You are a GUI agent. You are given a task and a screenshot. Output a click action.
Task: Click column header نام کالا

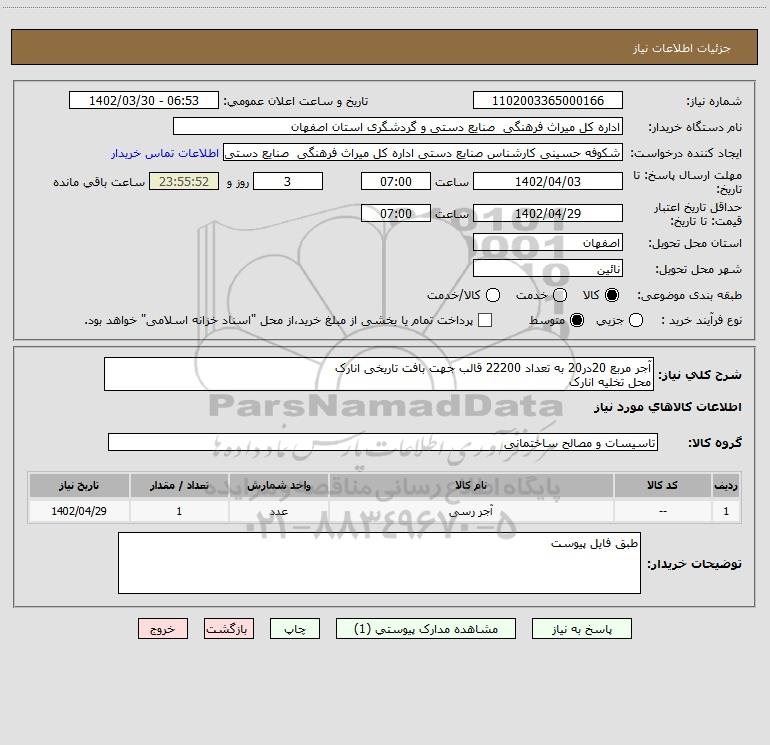(471, 485)
